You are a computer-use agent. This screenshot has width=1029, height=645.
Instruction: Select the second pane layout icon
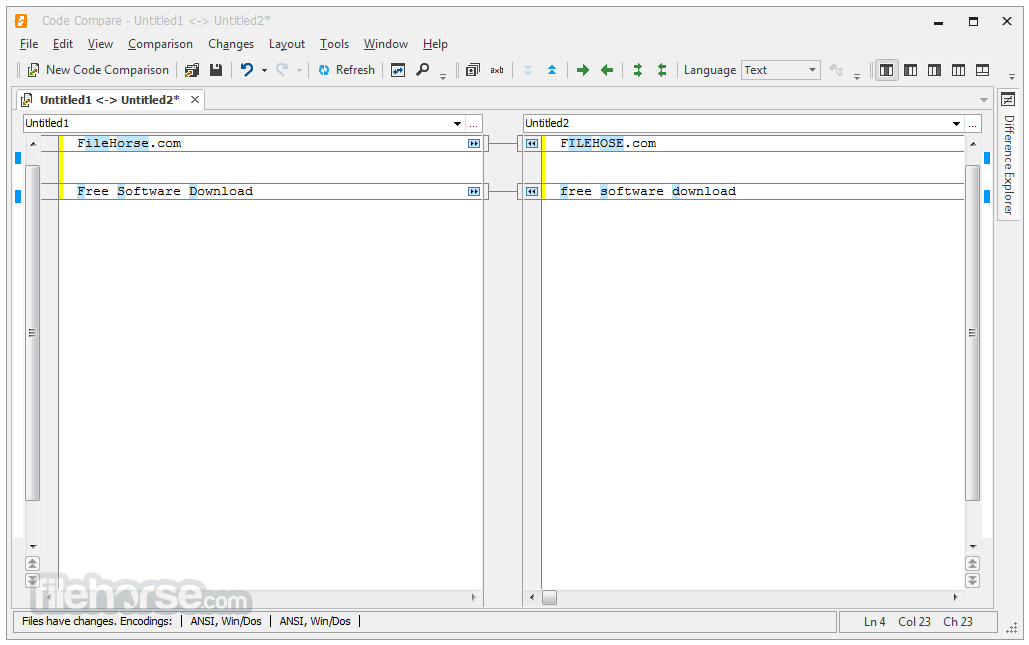(910, 70)
